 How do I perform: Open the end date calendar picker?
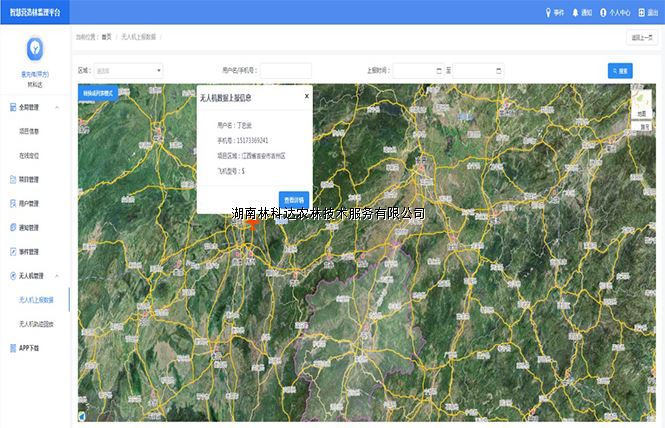(x=498, y=71)
